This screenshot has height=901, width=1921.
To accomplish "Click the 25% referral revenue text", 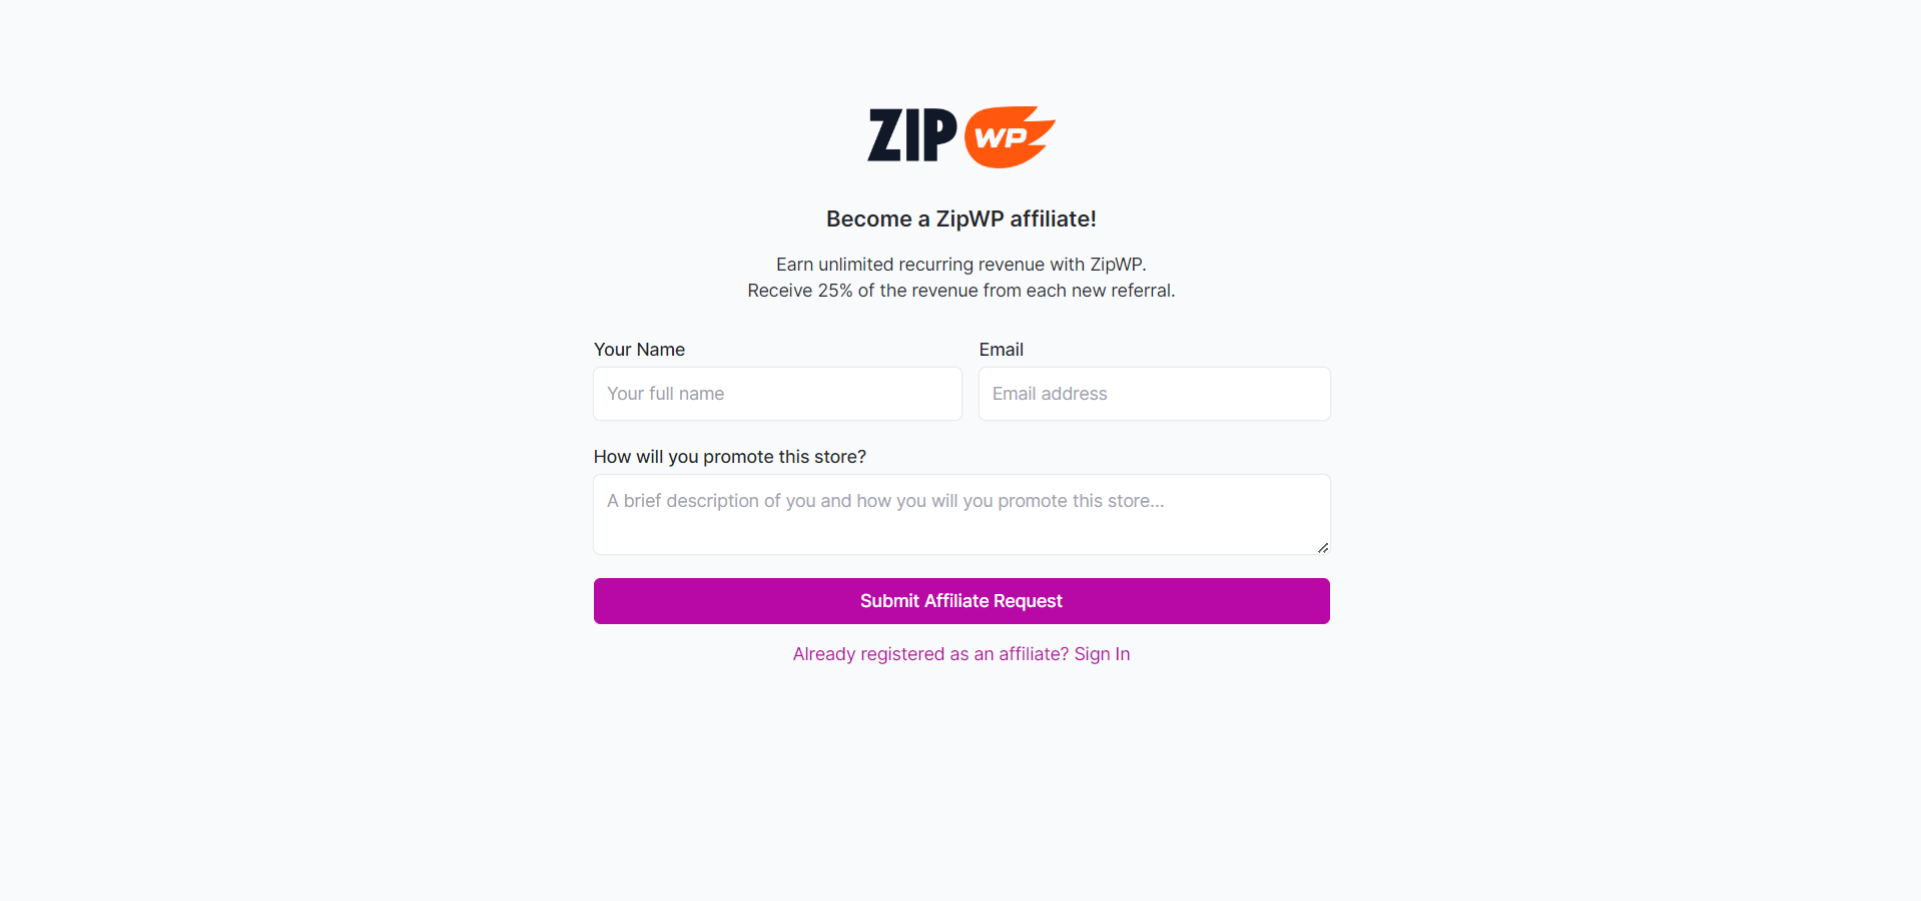I will point(961,290).
